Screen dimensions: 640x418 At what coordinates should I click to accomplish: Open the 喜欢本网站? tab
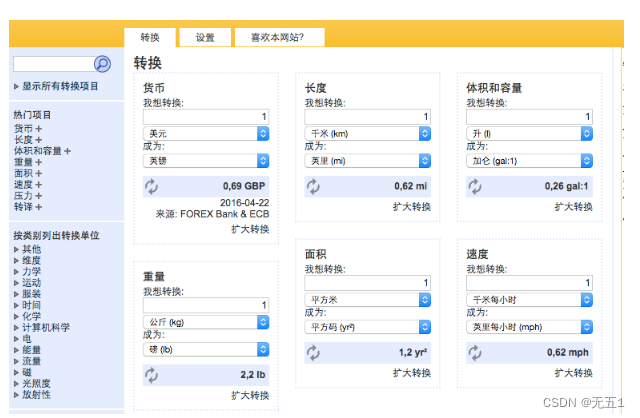(280, 38)
